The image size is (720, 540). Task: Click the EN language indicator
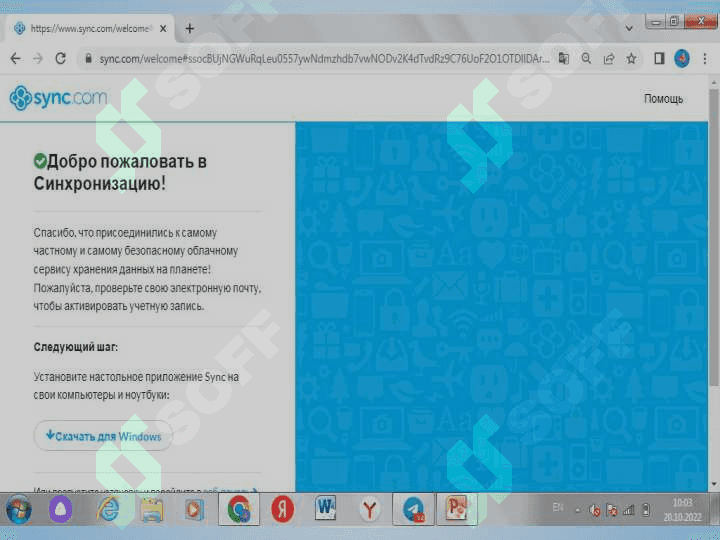point(558,507)
